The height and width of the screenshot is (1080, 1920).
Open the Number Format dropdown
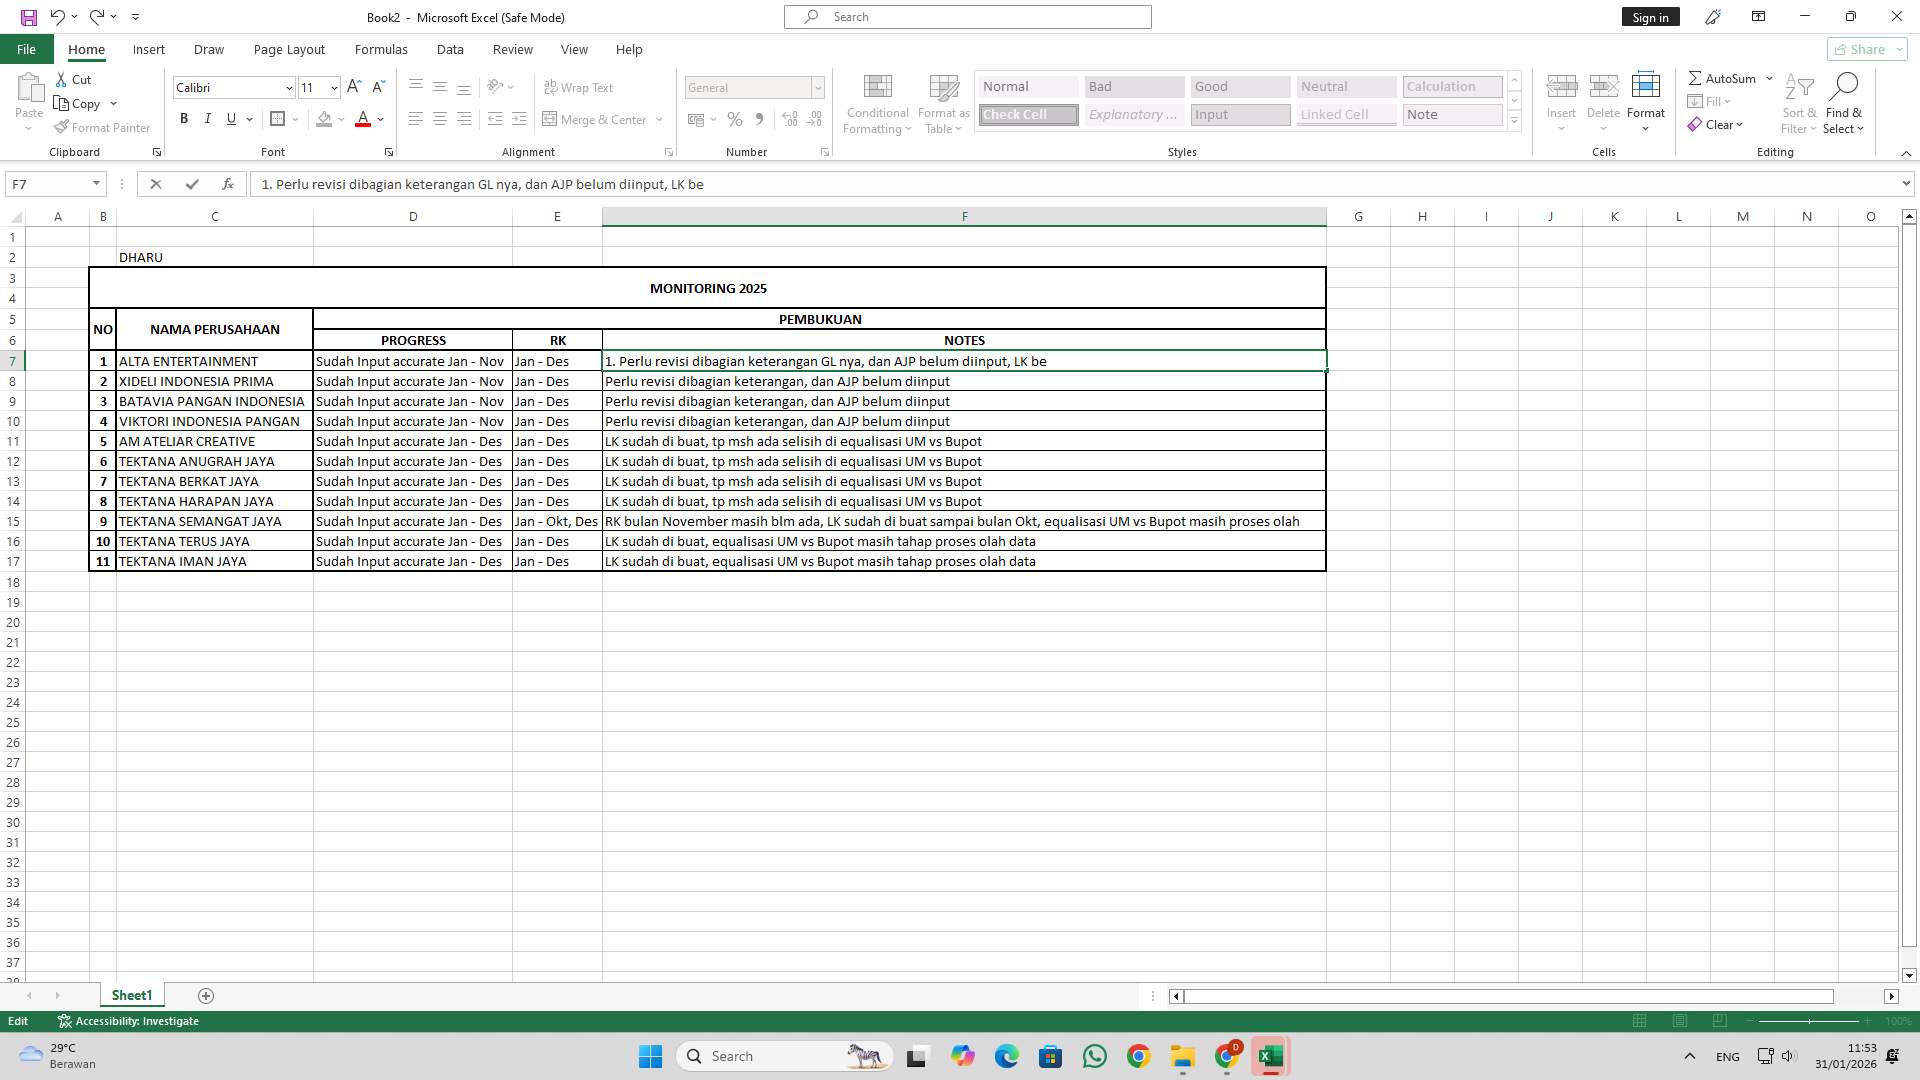[818, 87]
